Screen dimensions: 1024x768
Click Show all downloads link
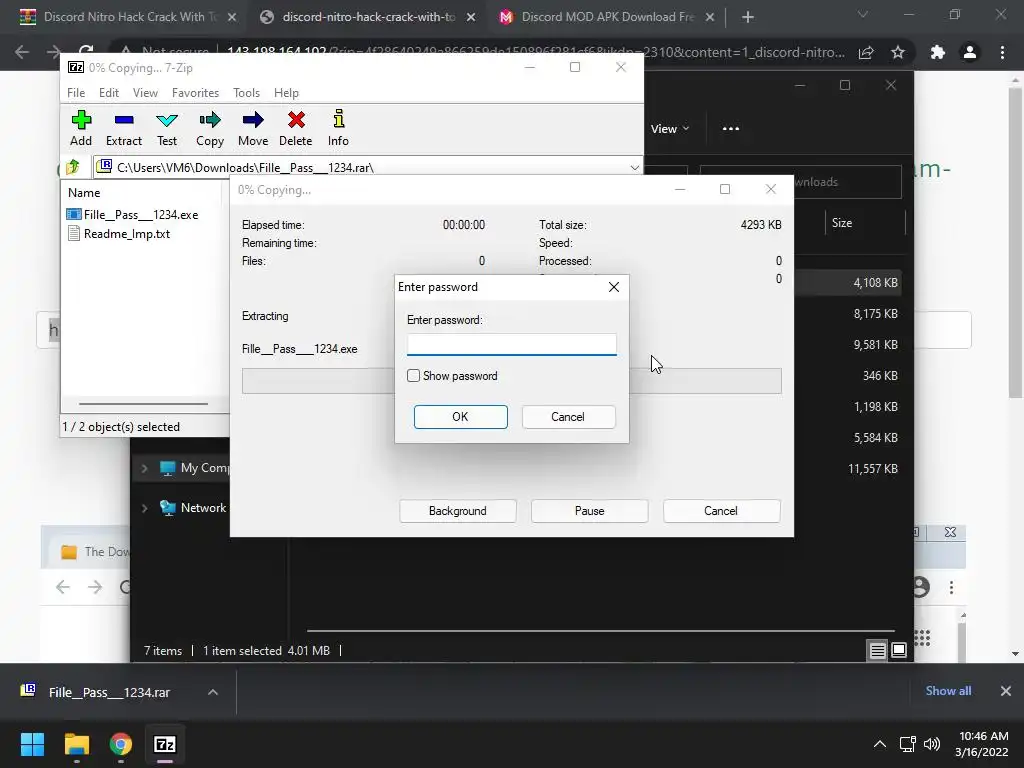coord(948,691)
